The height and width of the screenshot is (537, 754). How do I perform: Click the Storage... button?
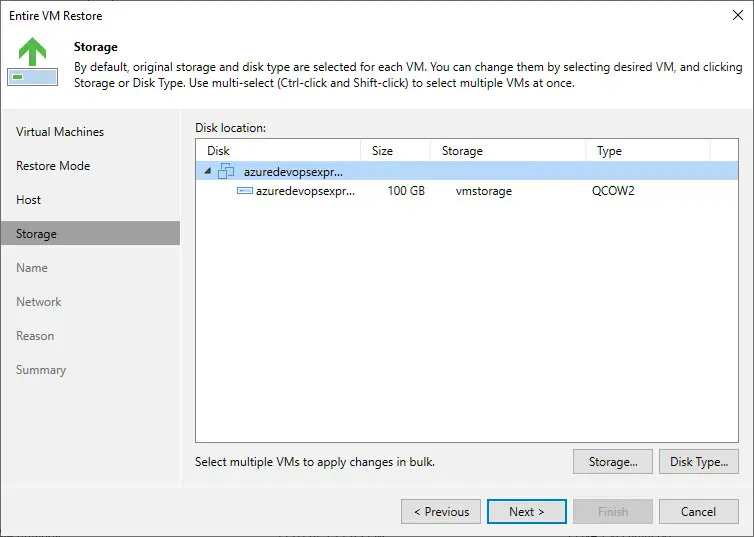click(613, 462)
